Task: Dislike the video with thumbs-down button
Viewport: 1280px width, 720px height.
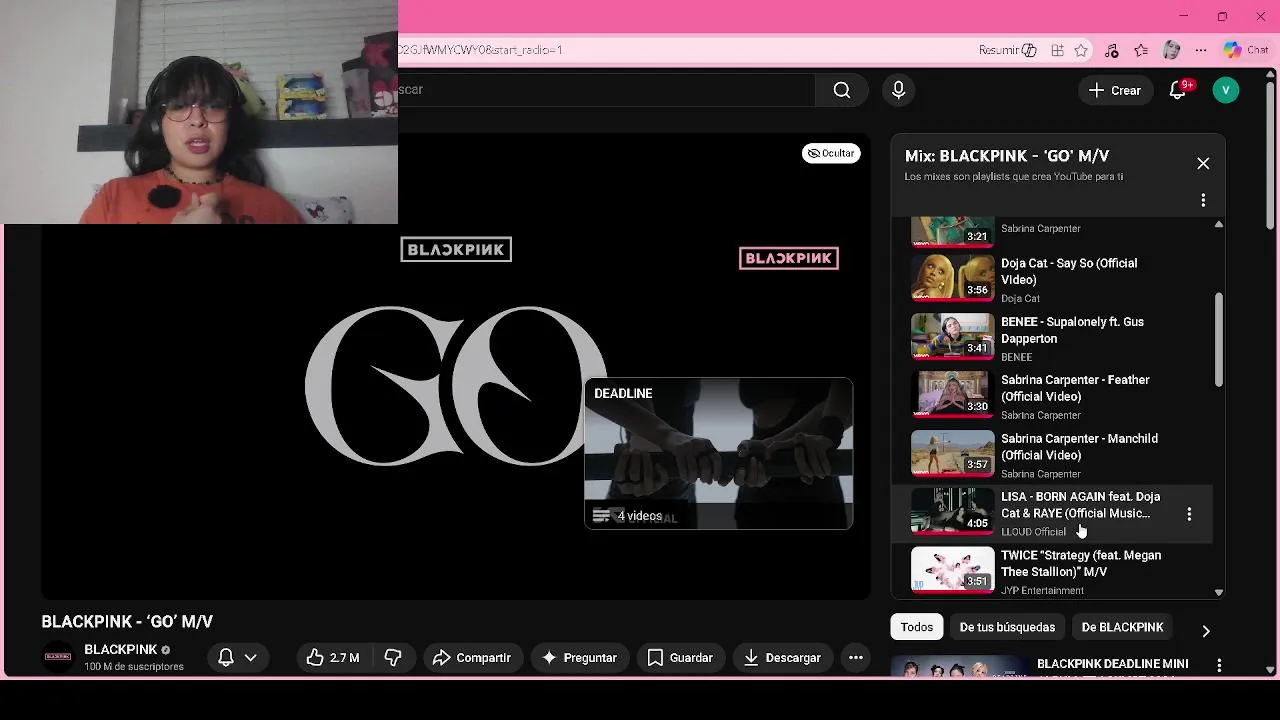Action: tap(393, 657)
